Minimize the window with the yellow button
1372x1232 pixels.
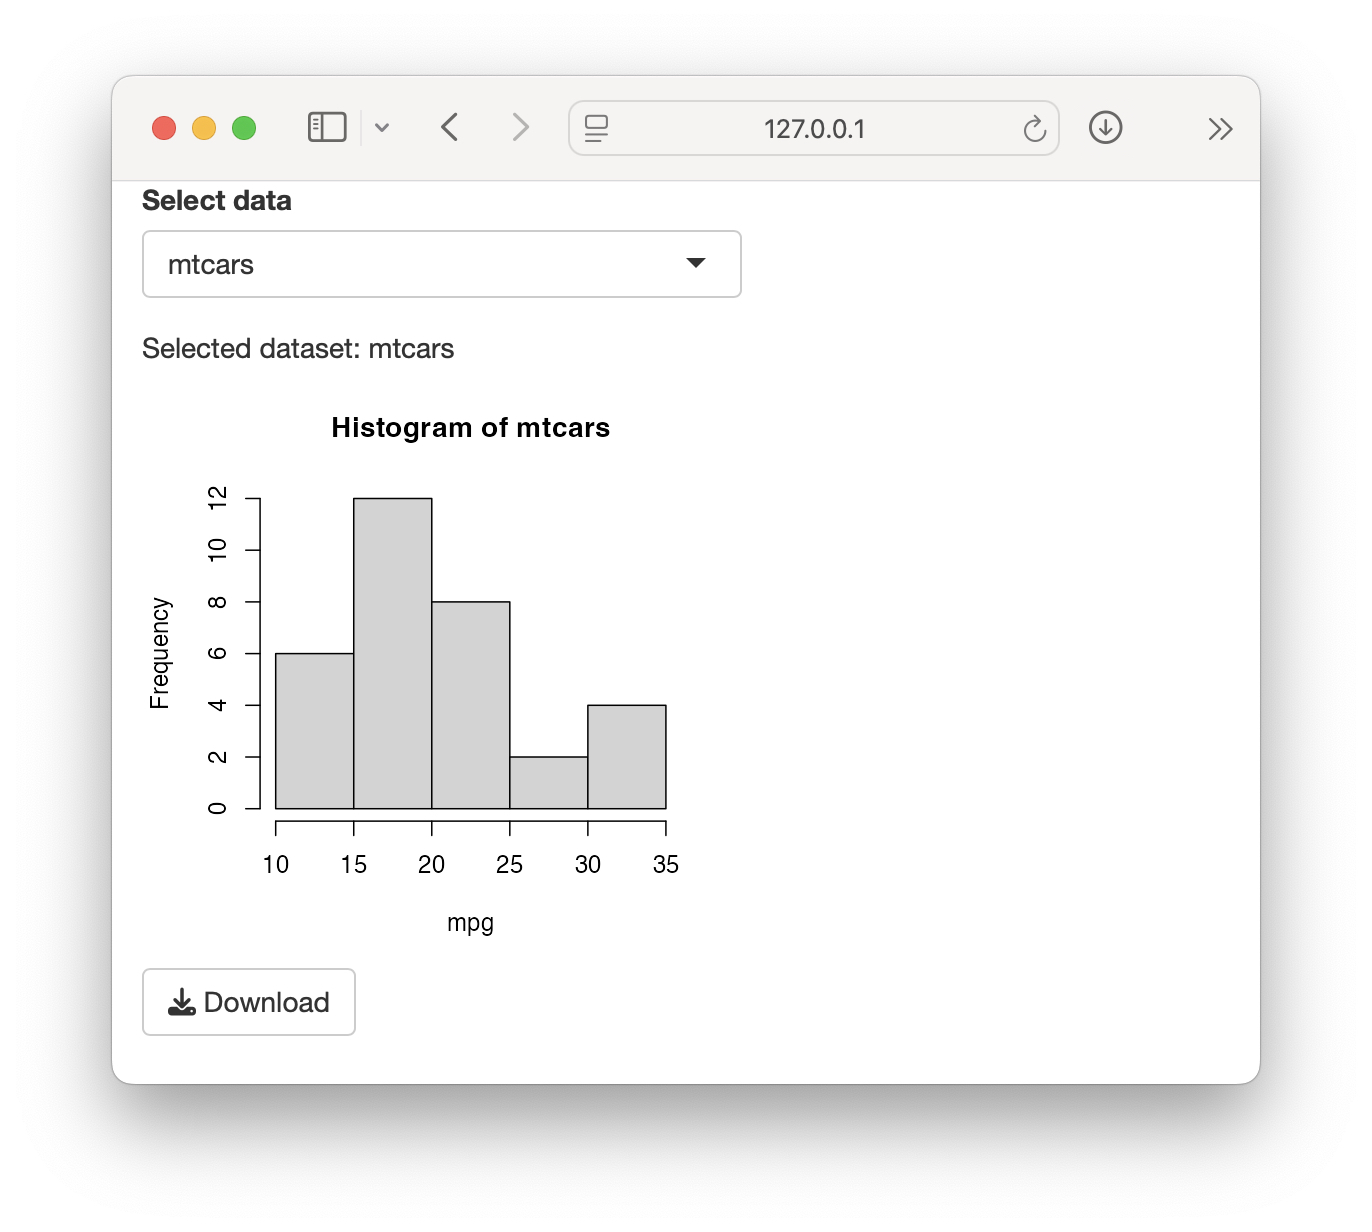click(x=204, y=128)
